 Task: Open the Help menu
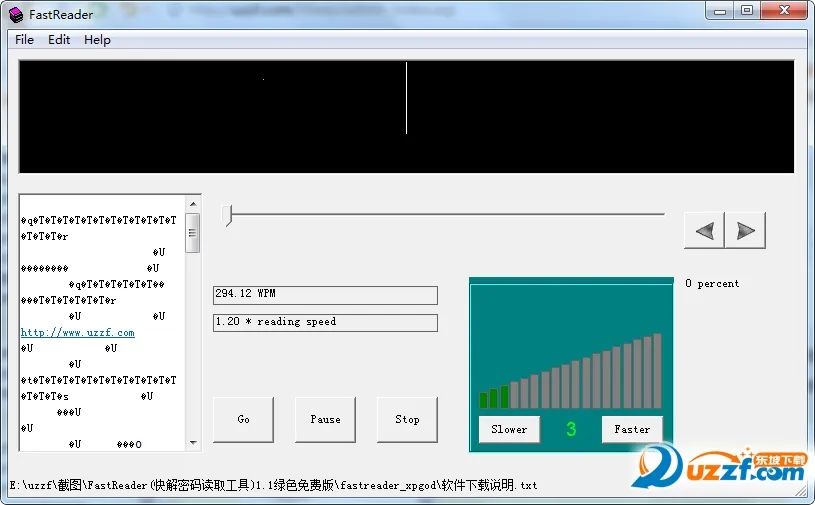coord(97,40)
